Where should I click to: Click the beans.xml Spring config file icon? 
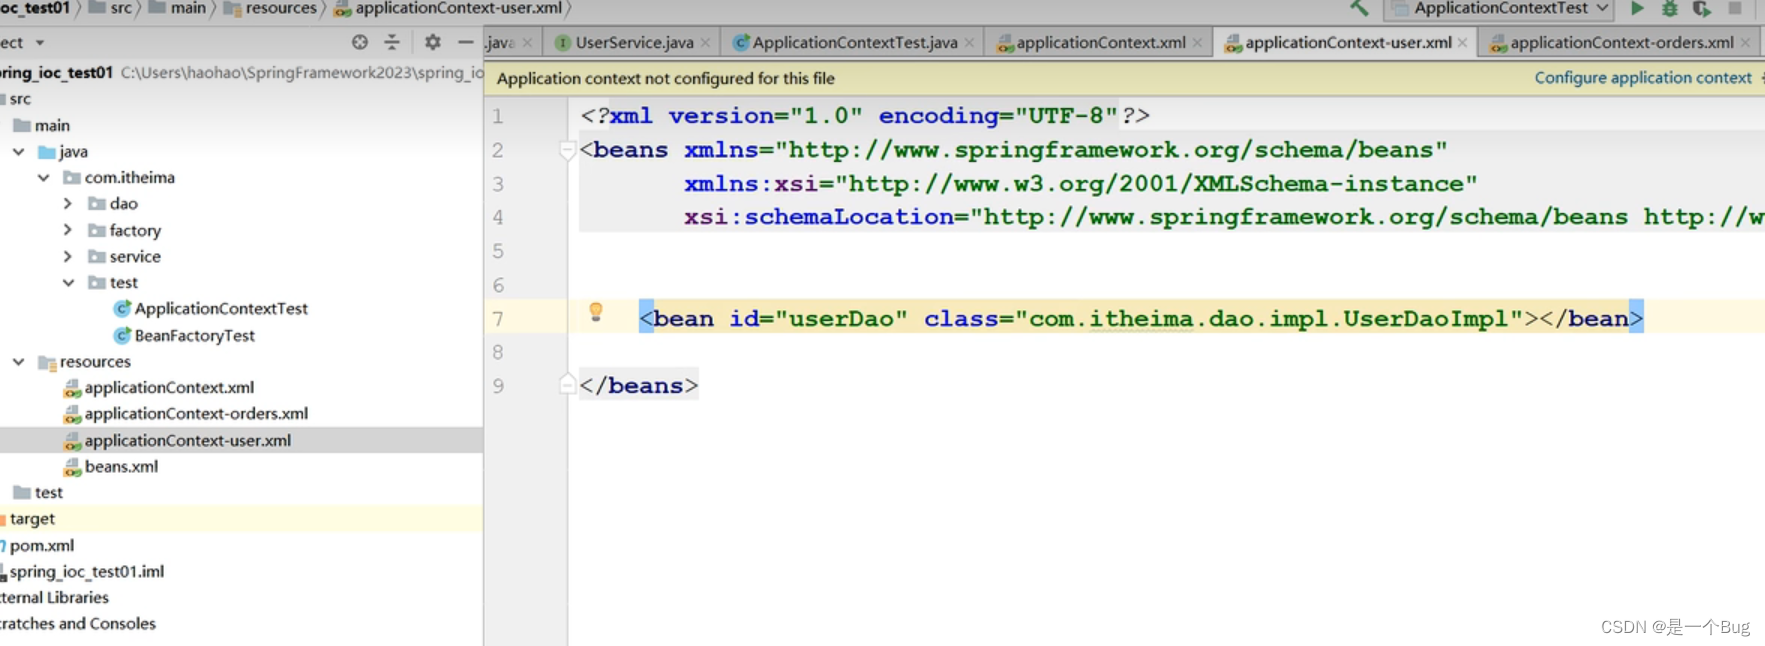point(72,467)
